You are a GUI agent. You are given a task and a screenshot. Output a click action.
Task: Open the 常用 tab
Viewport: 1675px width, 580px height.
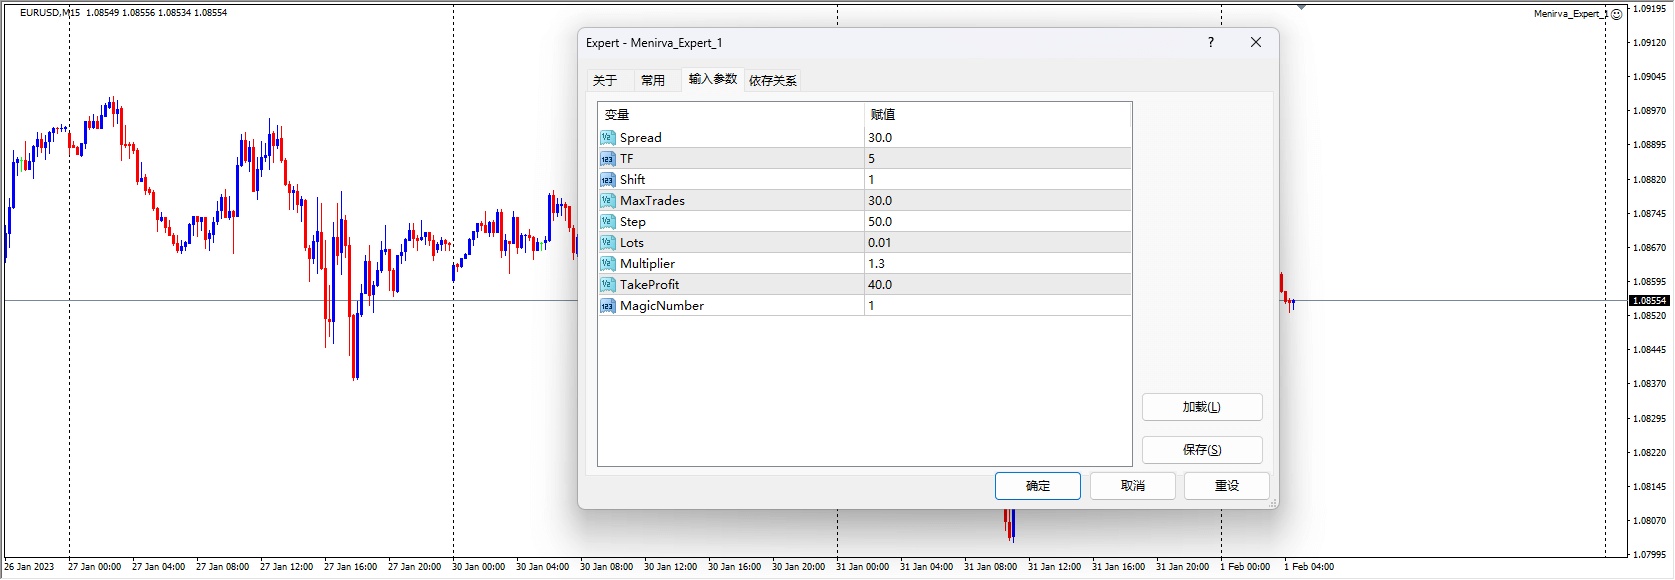click(653, 81)
